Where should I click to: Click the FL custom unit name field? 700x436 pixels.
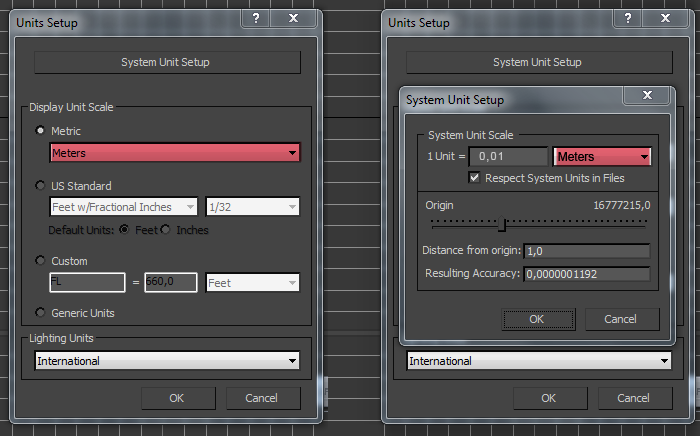pyautogui.click(x=88, y=282)
